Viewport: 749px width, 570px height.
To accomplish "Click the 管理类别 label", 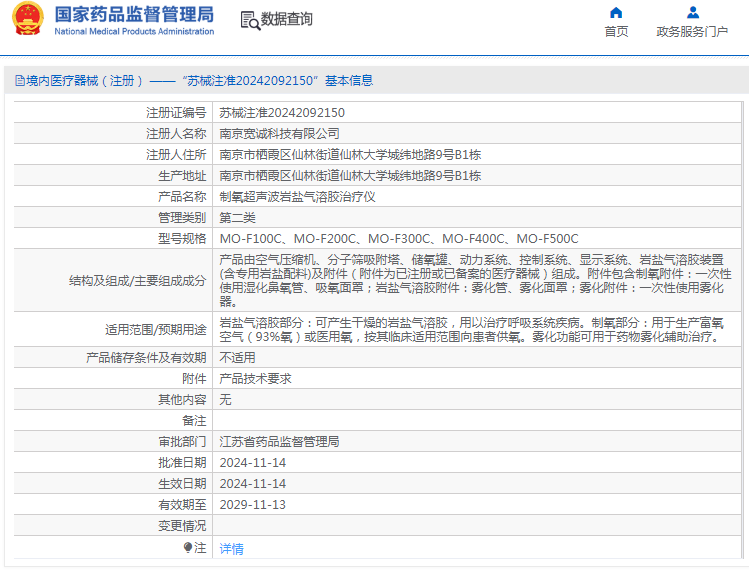I will click(x=182, y=218).
